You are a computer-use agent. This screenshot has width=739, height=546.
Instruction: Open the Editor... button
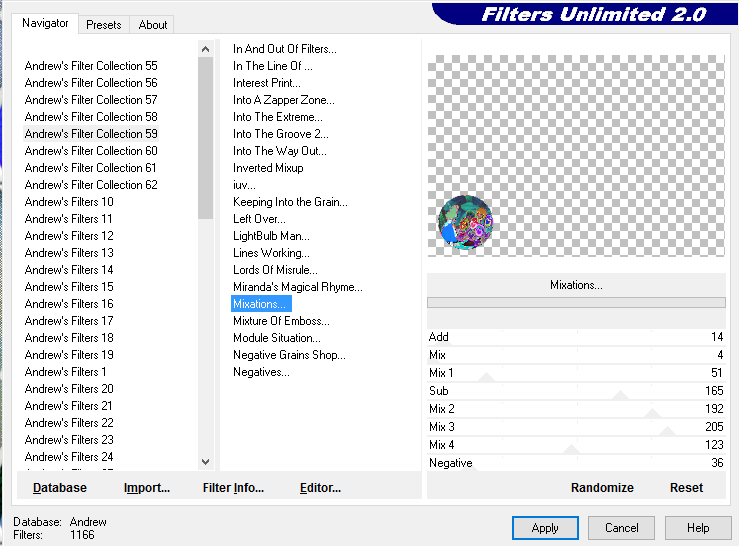click(x=320, y=488)
